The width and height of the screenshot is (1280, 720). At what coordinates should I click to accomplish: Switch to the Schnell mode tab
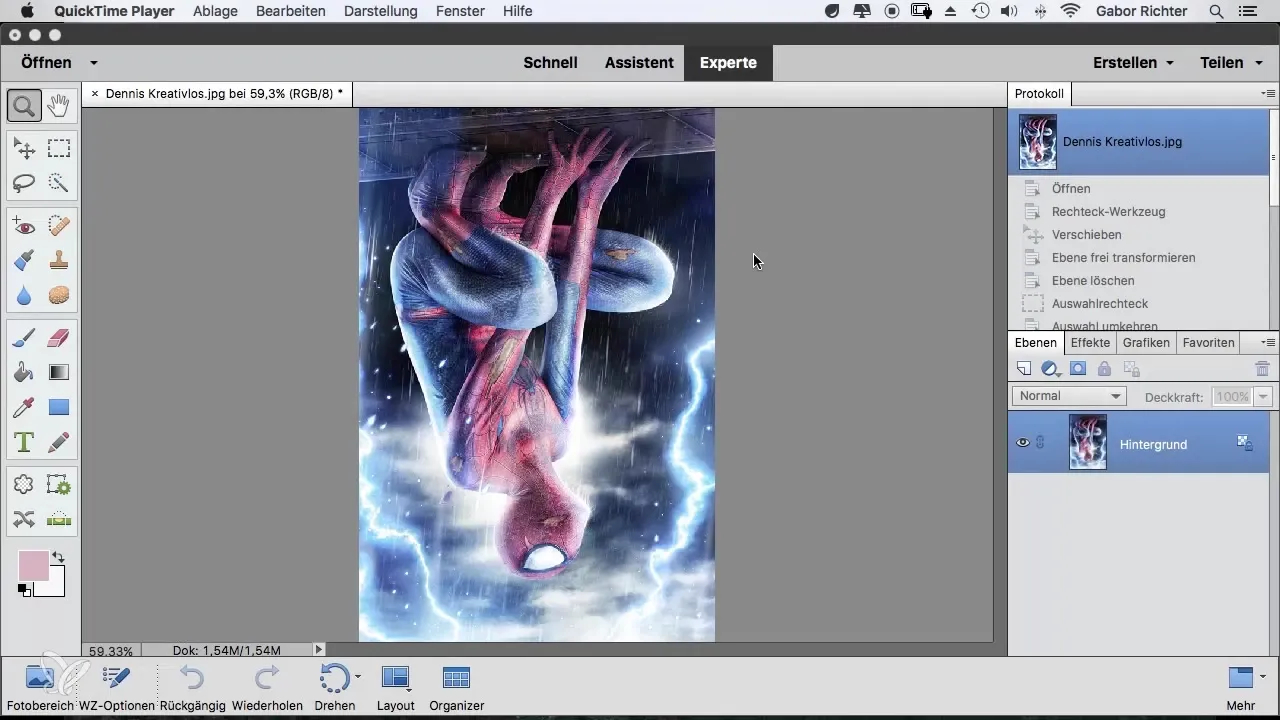click(550, 62)
